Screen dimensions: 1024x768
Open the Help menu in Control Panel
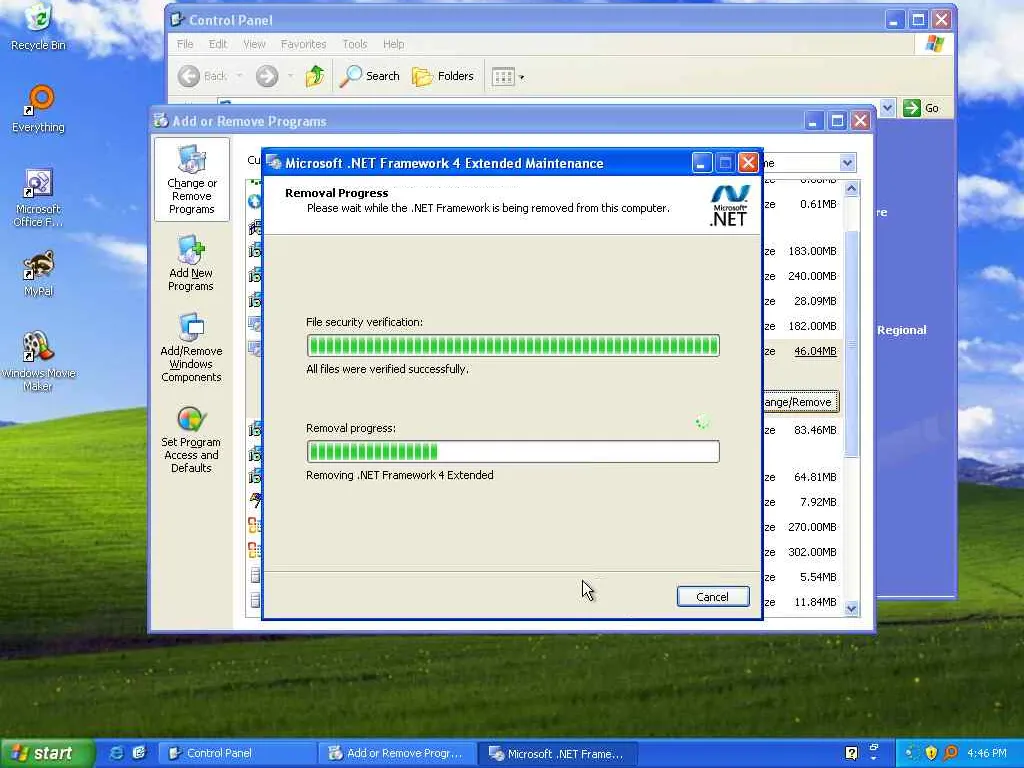393,44
